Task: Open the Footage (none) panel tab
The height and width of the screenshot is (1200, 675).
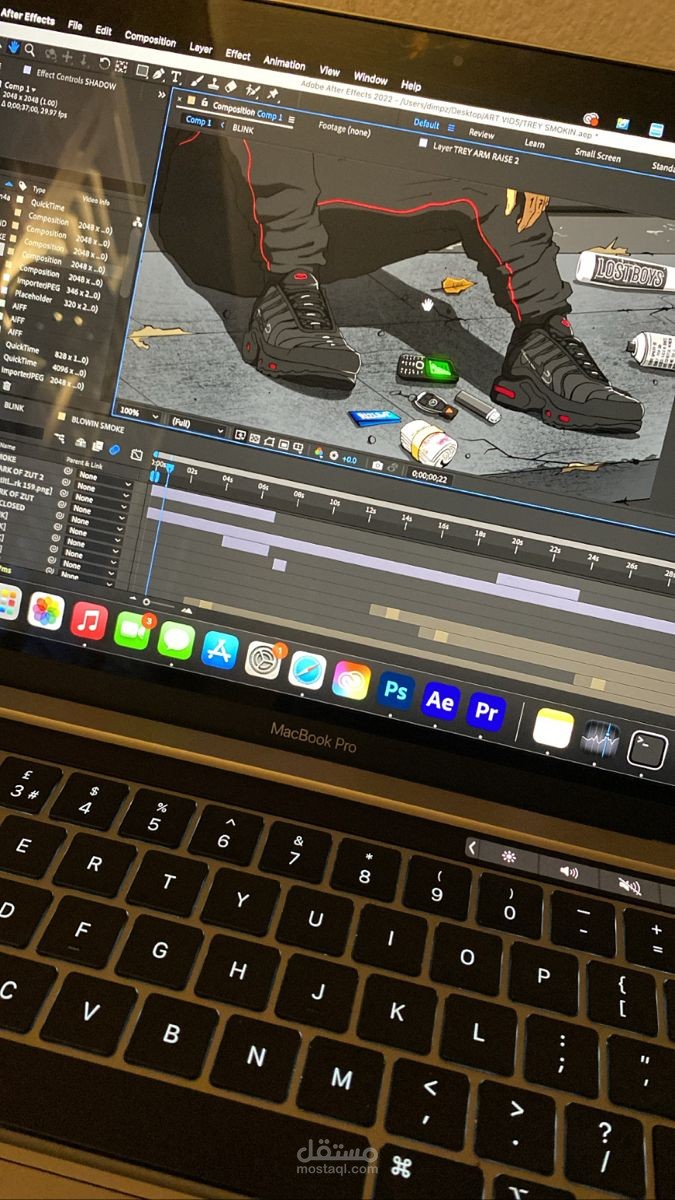Action: click(x=344, y=130)
